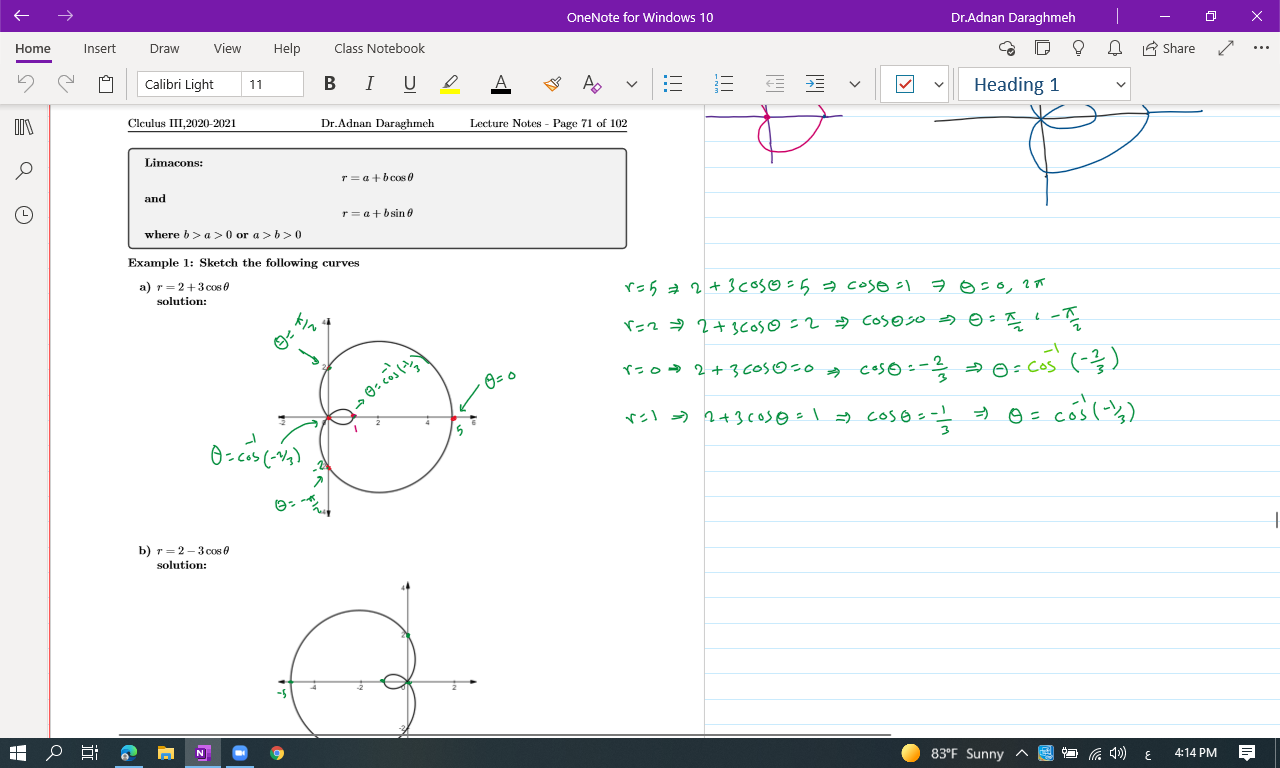Insert a bulleted list
Viewport: 1280px width, 768px height.
tap(674, 84)
